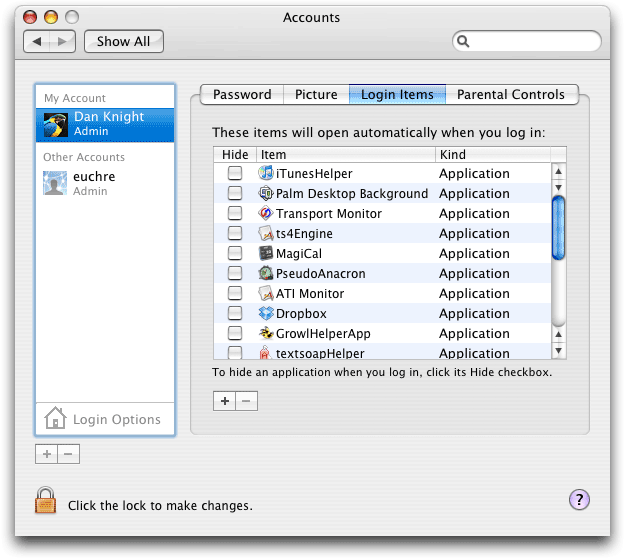Click the ATI Monitor app icon
624x560 pixels.
tap(265, 293)
